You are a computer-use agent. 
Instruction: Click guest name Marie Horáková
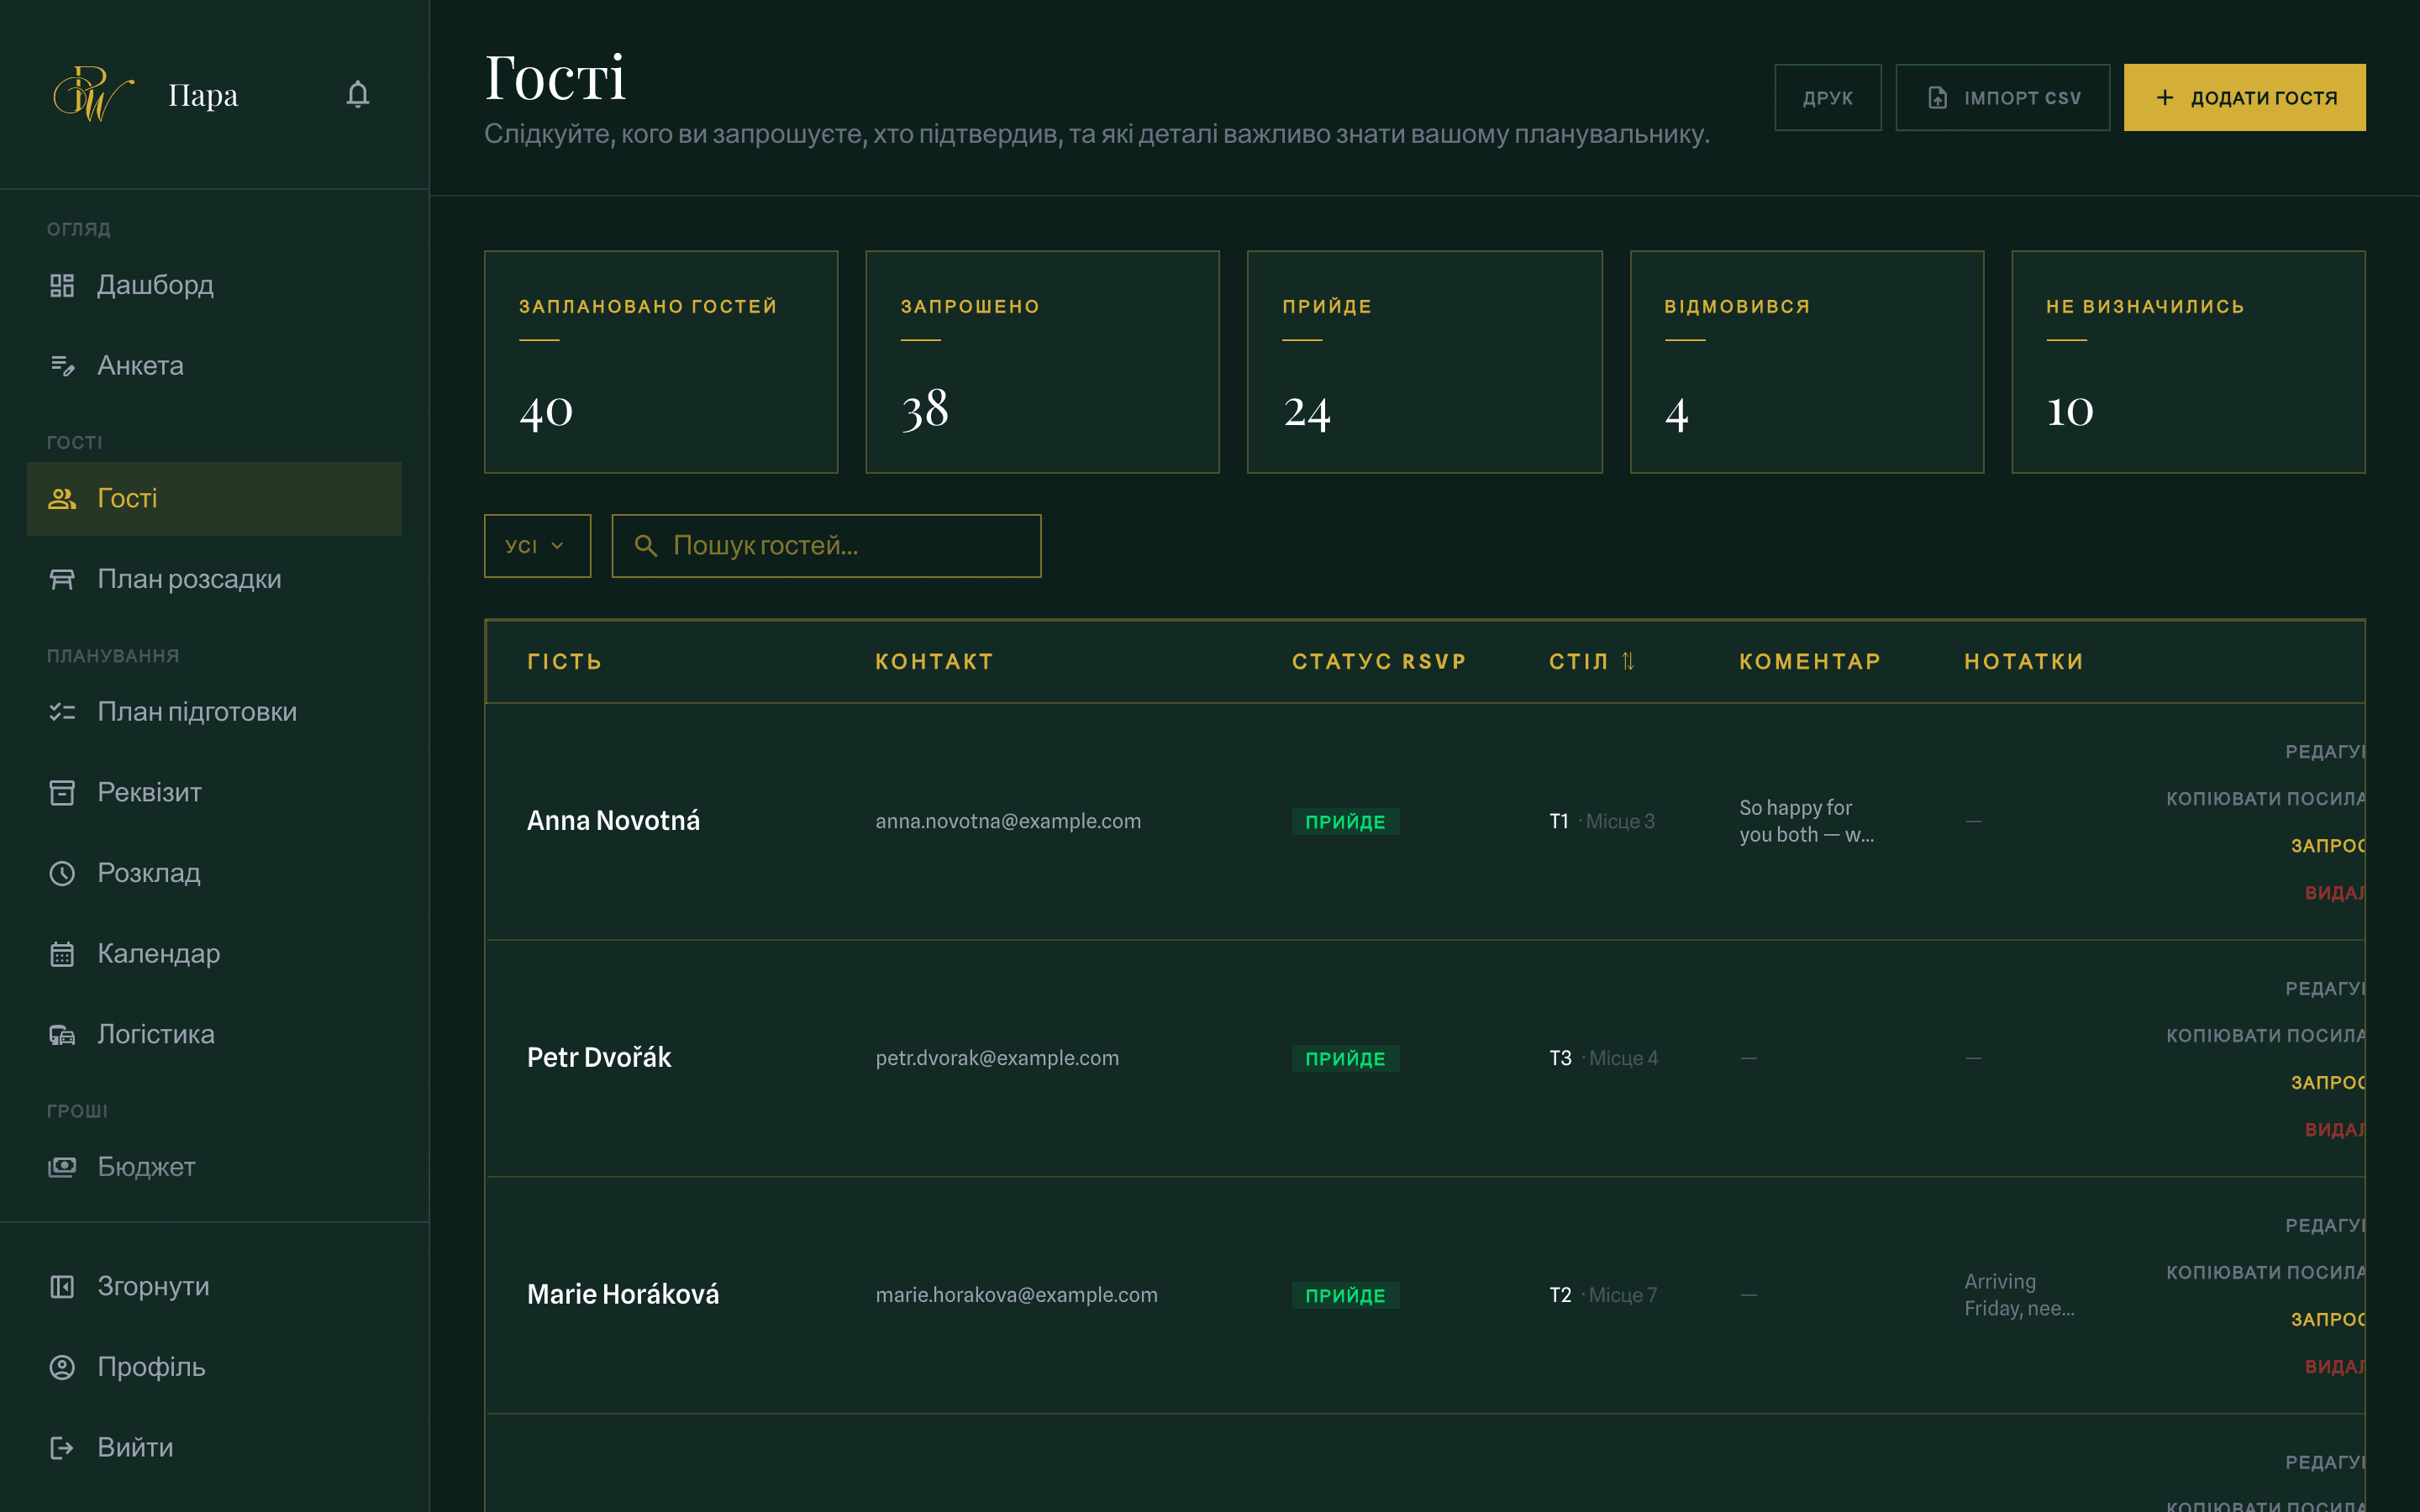[623, 1295]
